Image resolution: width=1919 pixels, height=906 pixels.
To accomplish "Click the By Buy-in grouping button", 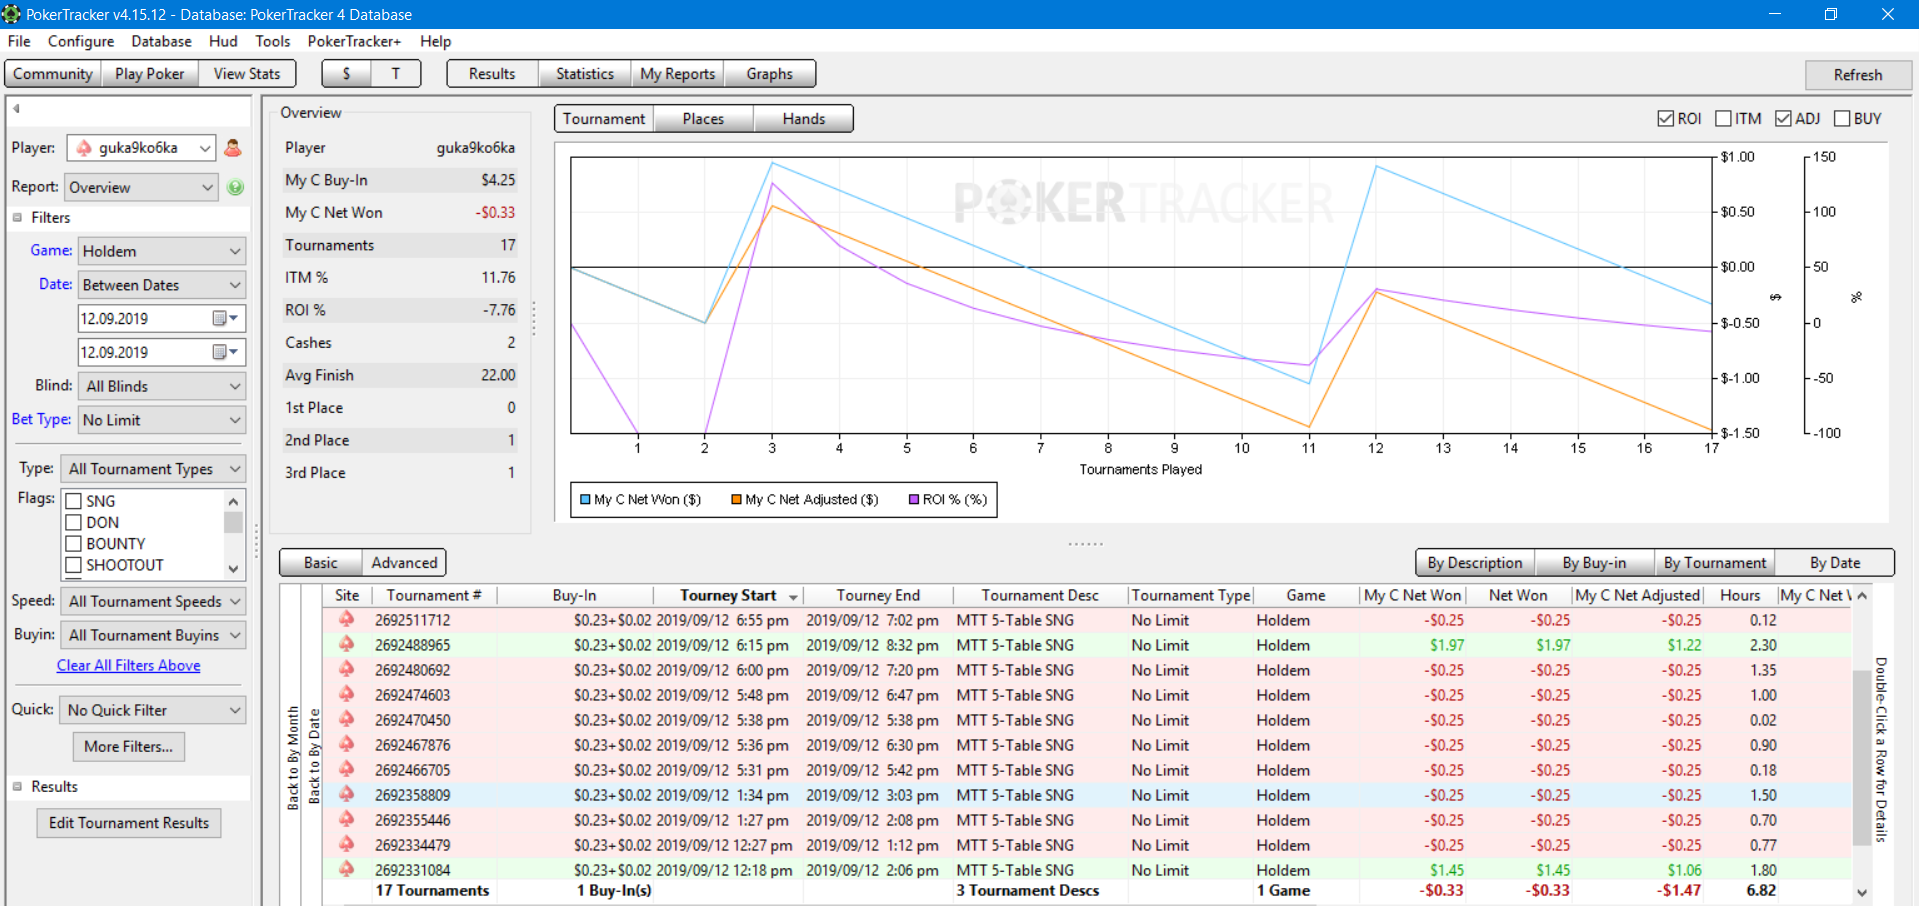I will tap(1594, 563).
